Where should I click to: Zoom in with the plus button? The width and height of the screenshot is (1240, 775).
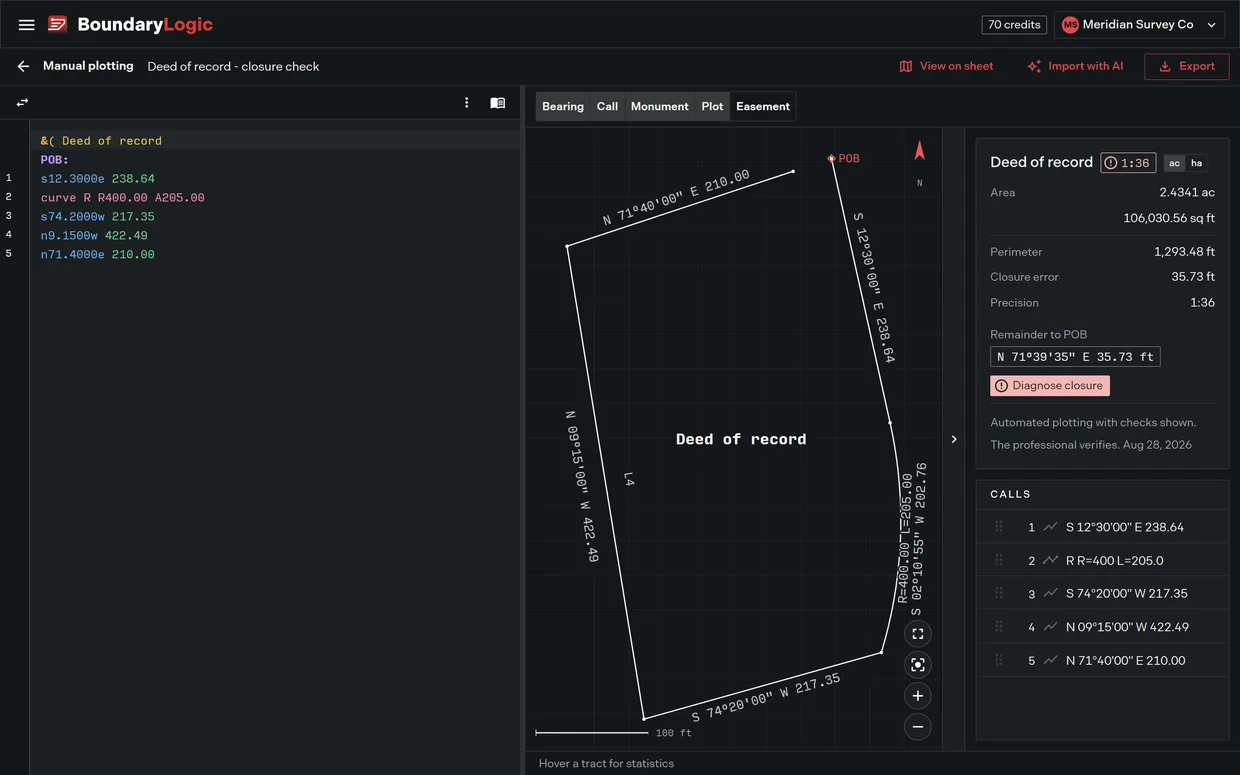[x=917, y=696]
